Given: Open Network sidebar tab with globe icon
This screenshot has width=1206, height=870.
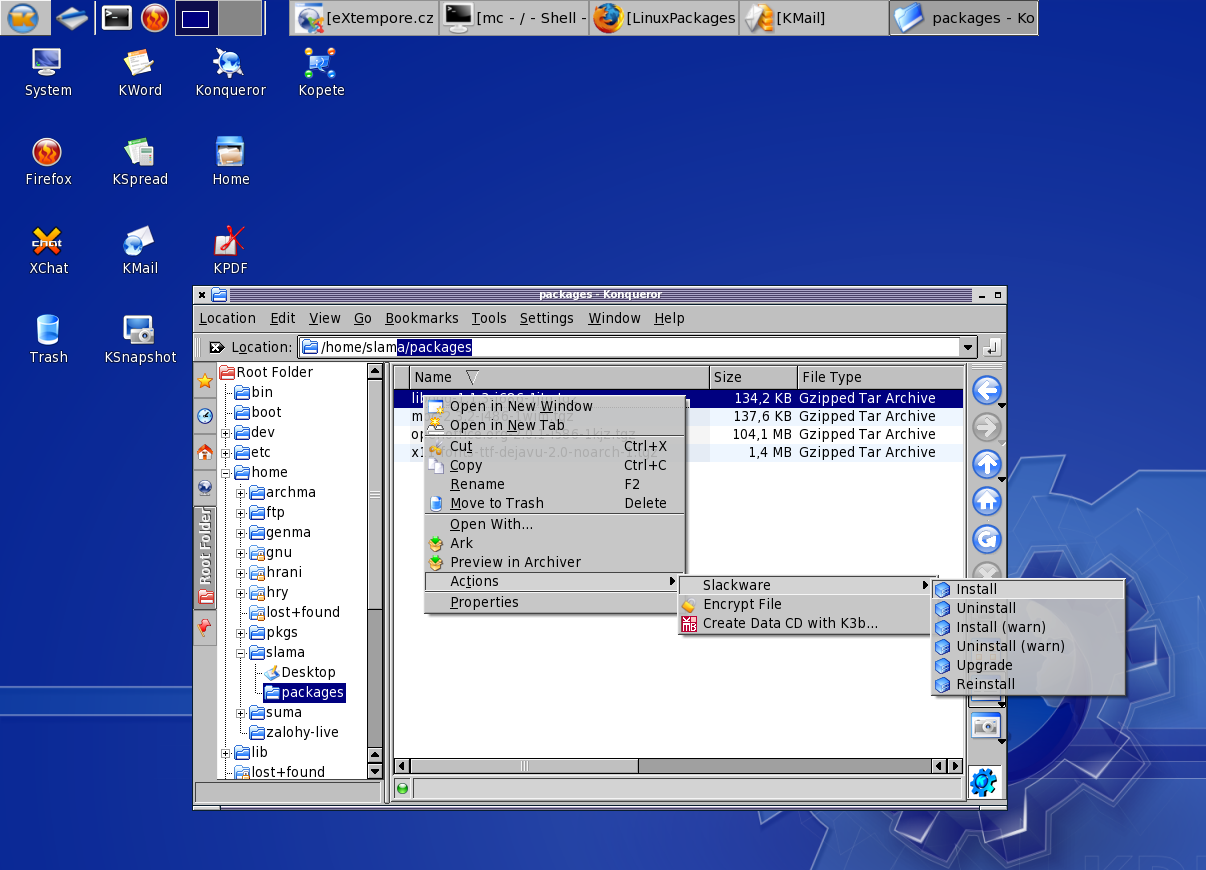Looking at the screenshot, I should click(205, 487).
